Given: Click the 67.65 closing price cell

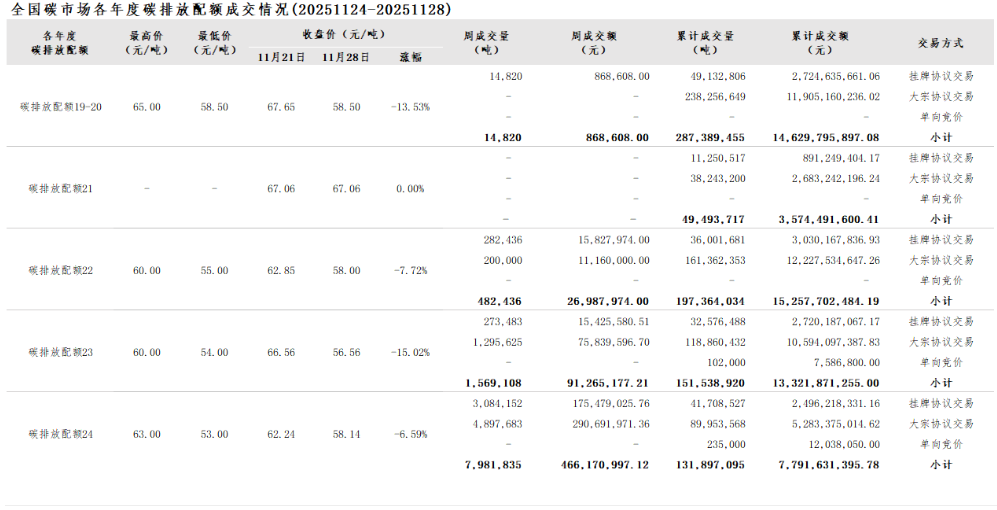Looking at the screenshot, I should 281,106.
